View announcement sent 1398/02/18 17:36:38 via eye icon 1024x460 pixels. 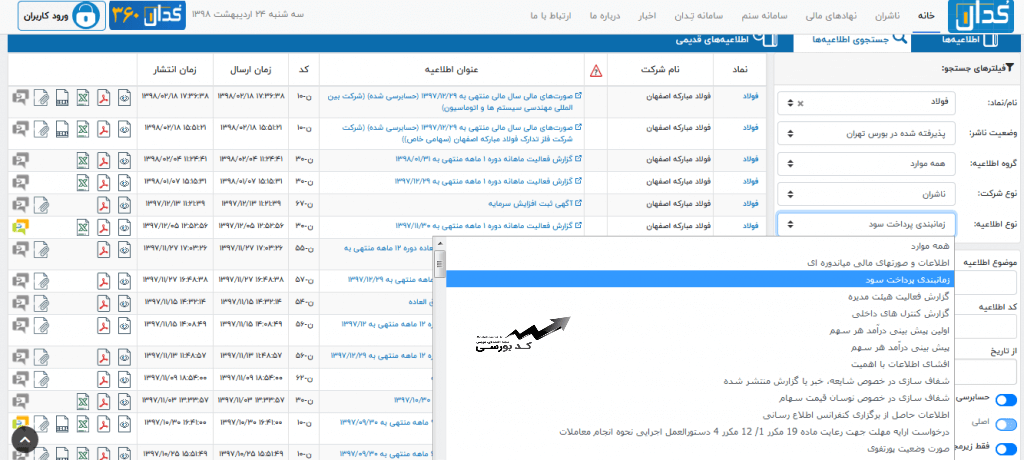pyautogui.click(x=124, y=97)
